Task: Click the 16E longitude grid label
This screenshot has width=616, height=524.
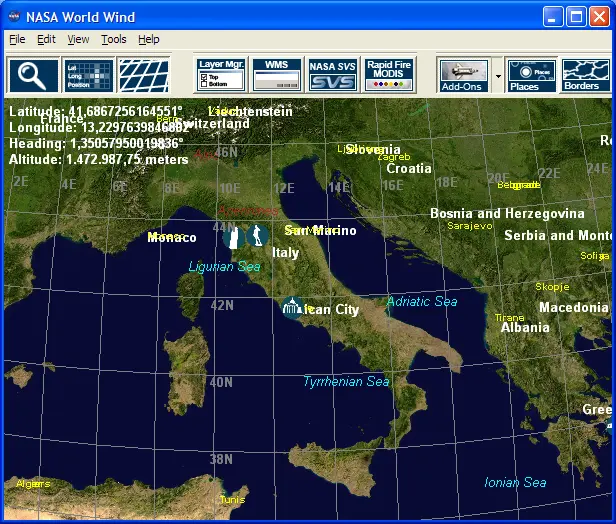Action: coord(393,185)
